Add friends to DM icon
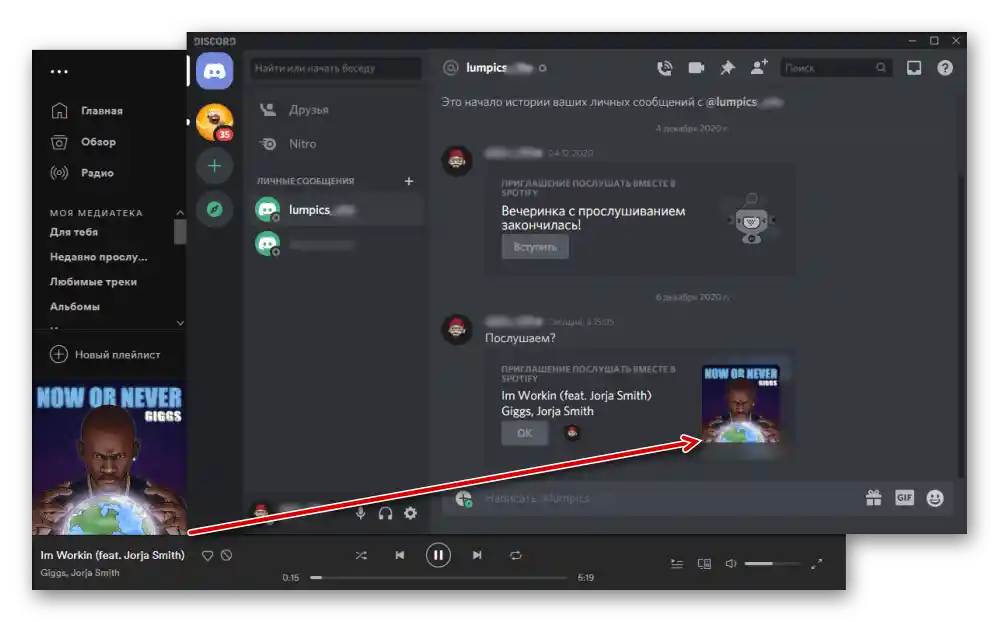The image size is (999, 622). (758, 67)
